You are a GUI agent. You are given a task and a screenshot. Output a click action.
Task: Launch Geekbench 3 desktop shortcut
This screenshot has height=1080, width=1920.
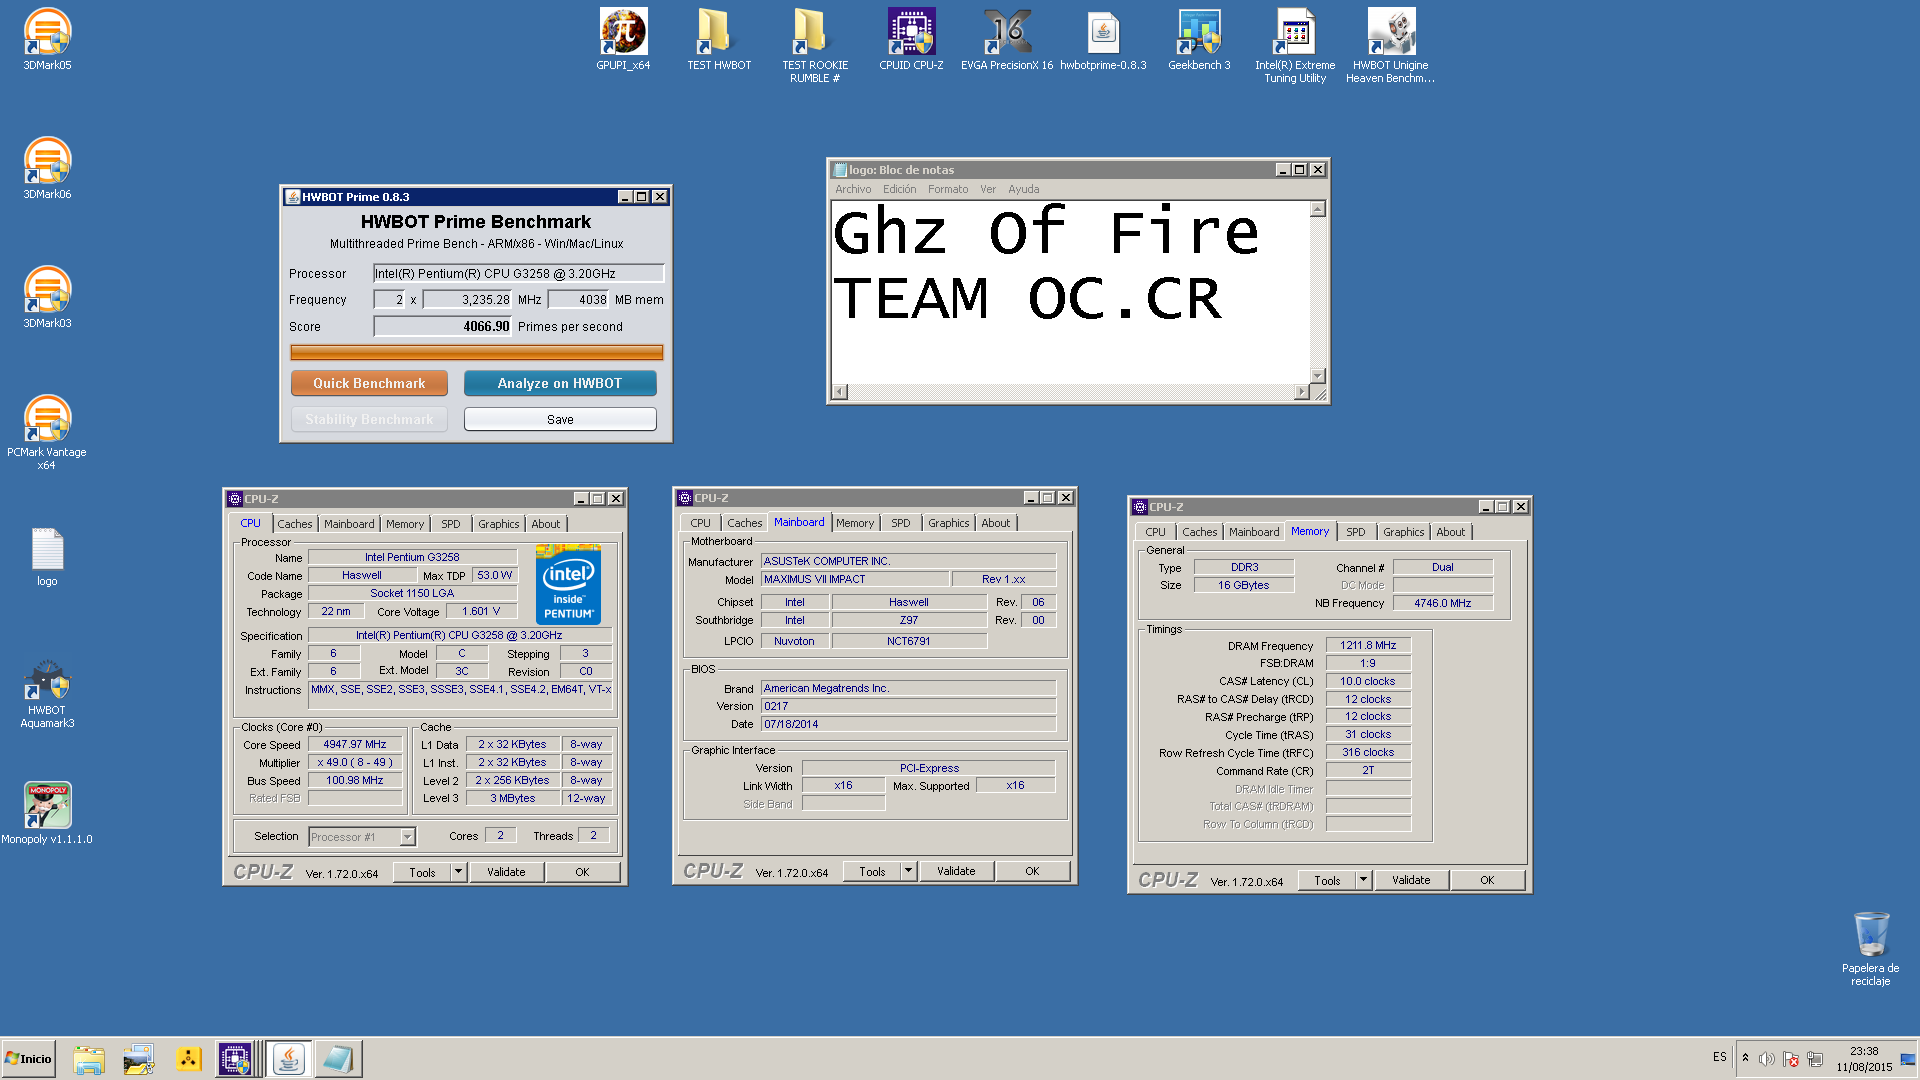1199,40
